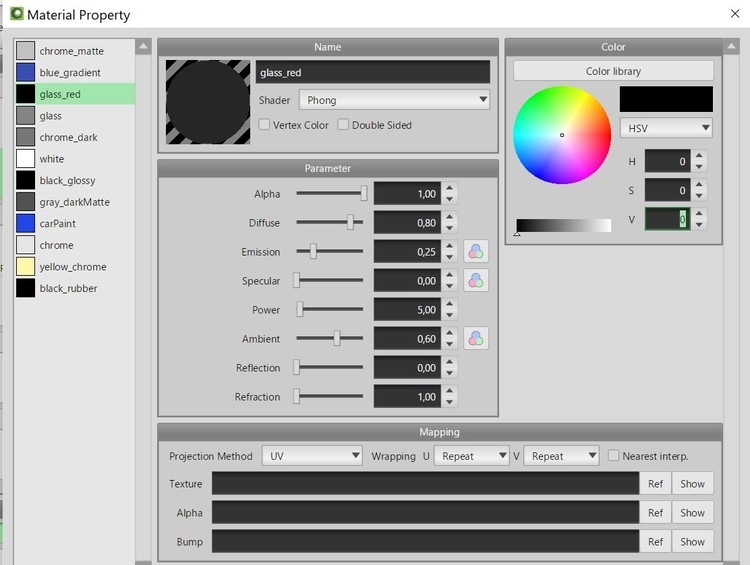Pick a hue on the color wheel

click(x=562, y=135)
